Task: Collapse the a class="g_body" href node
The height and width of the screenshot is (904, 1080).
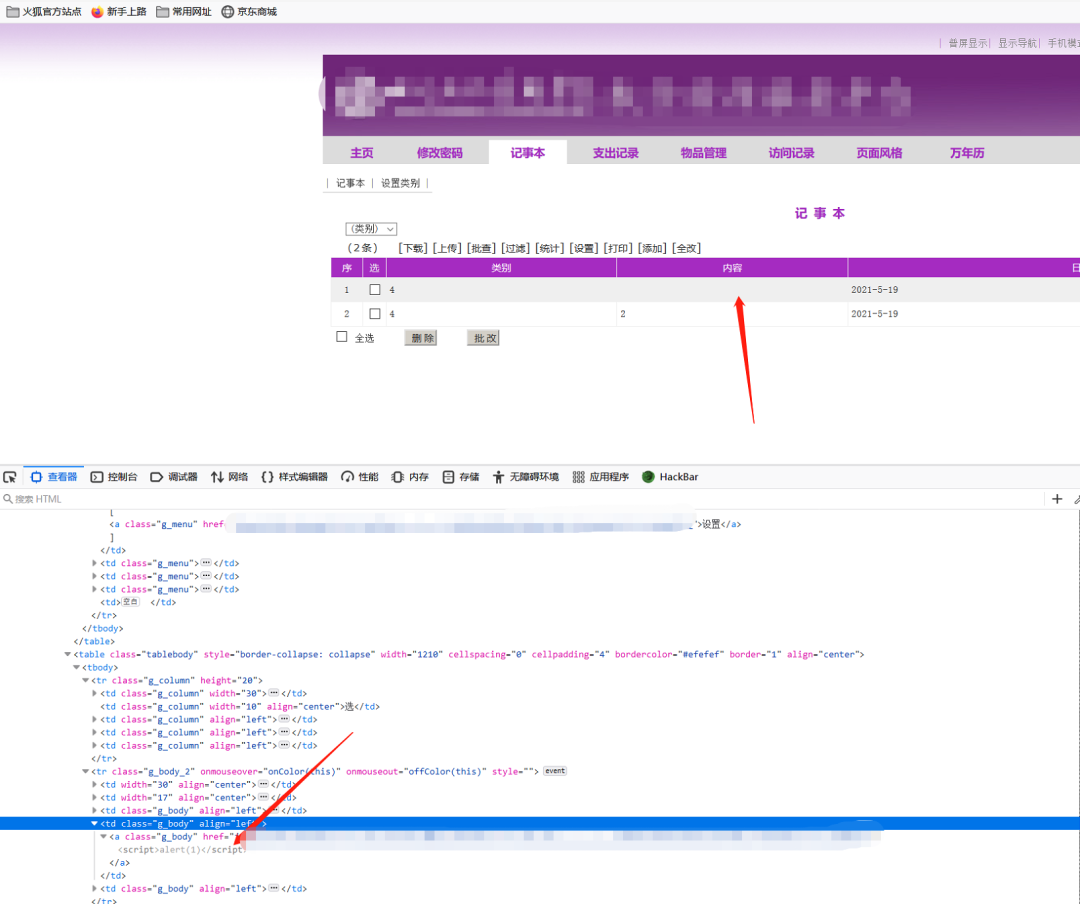Action: [x=103, y=836]
